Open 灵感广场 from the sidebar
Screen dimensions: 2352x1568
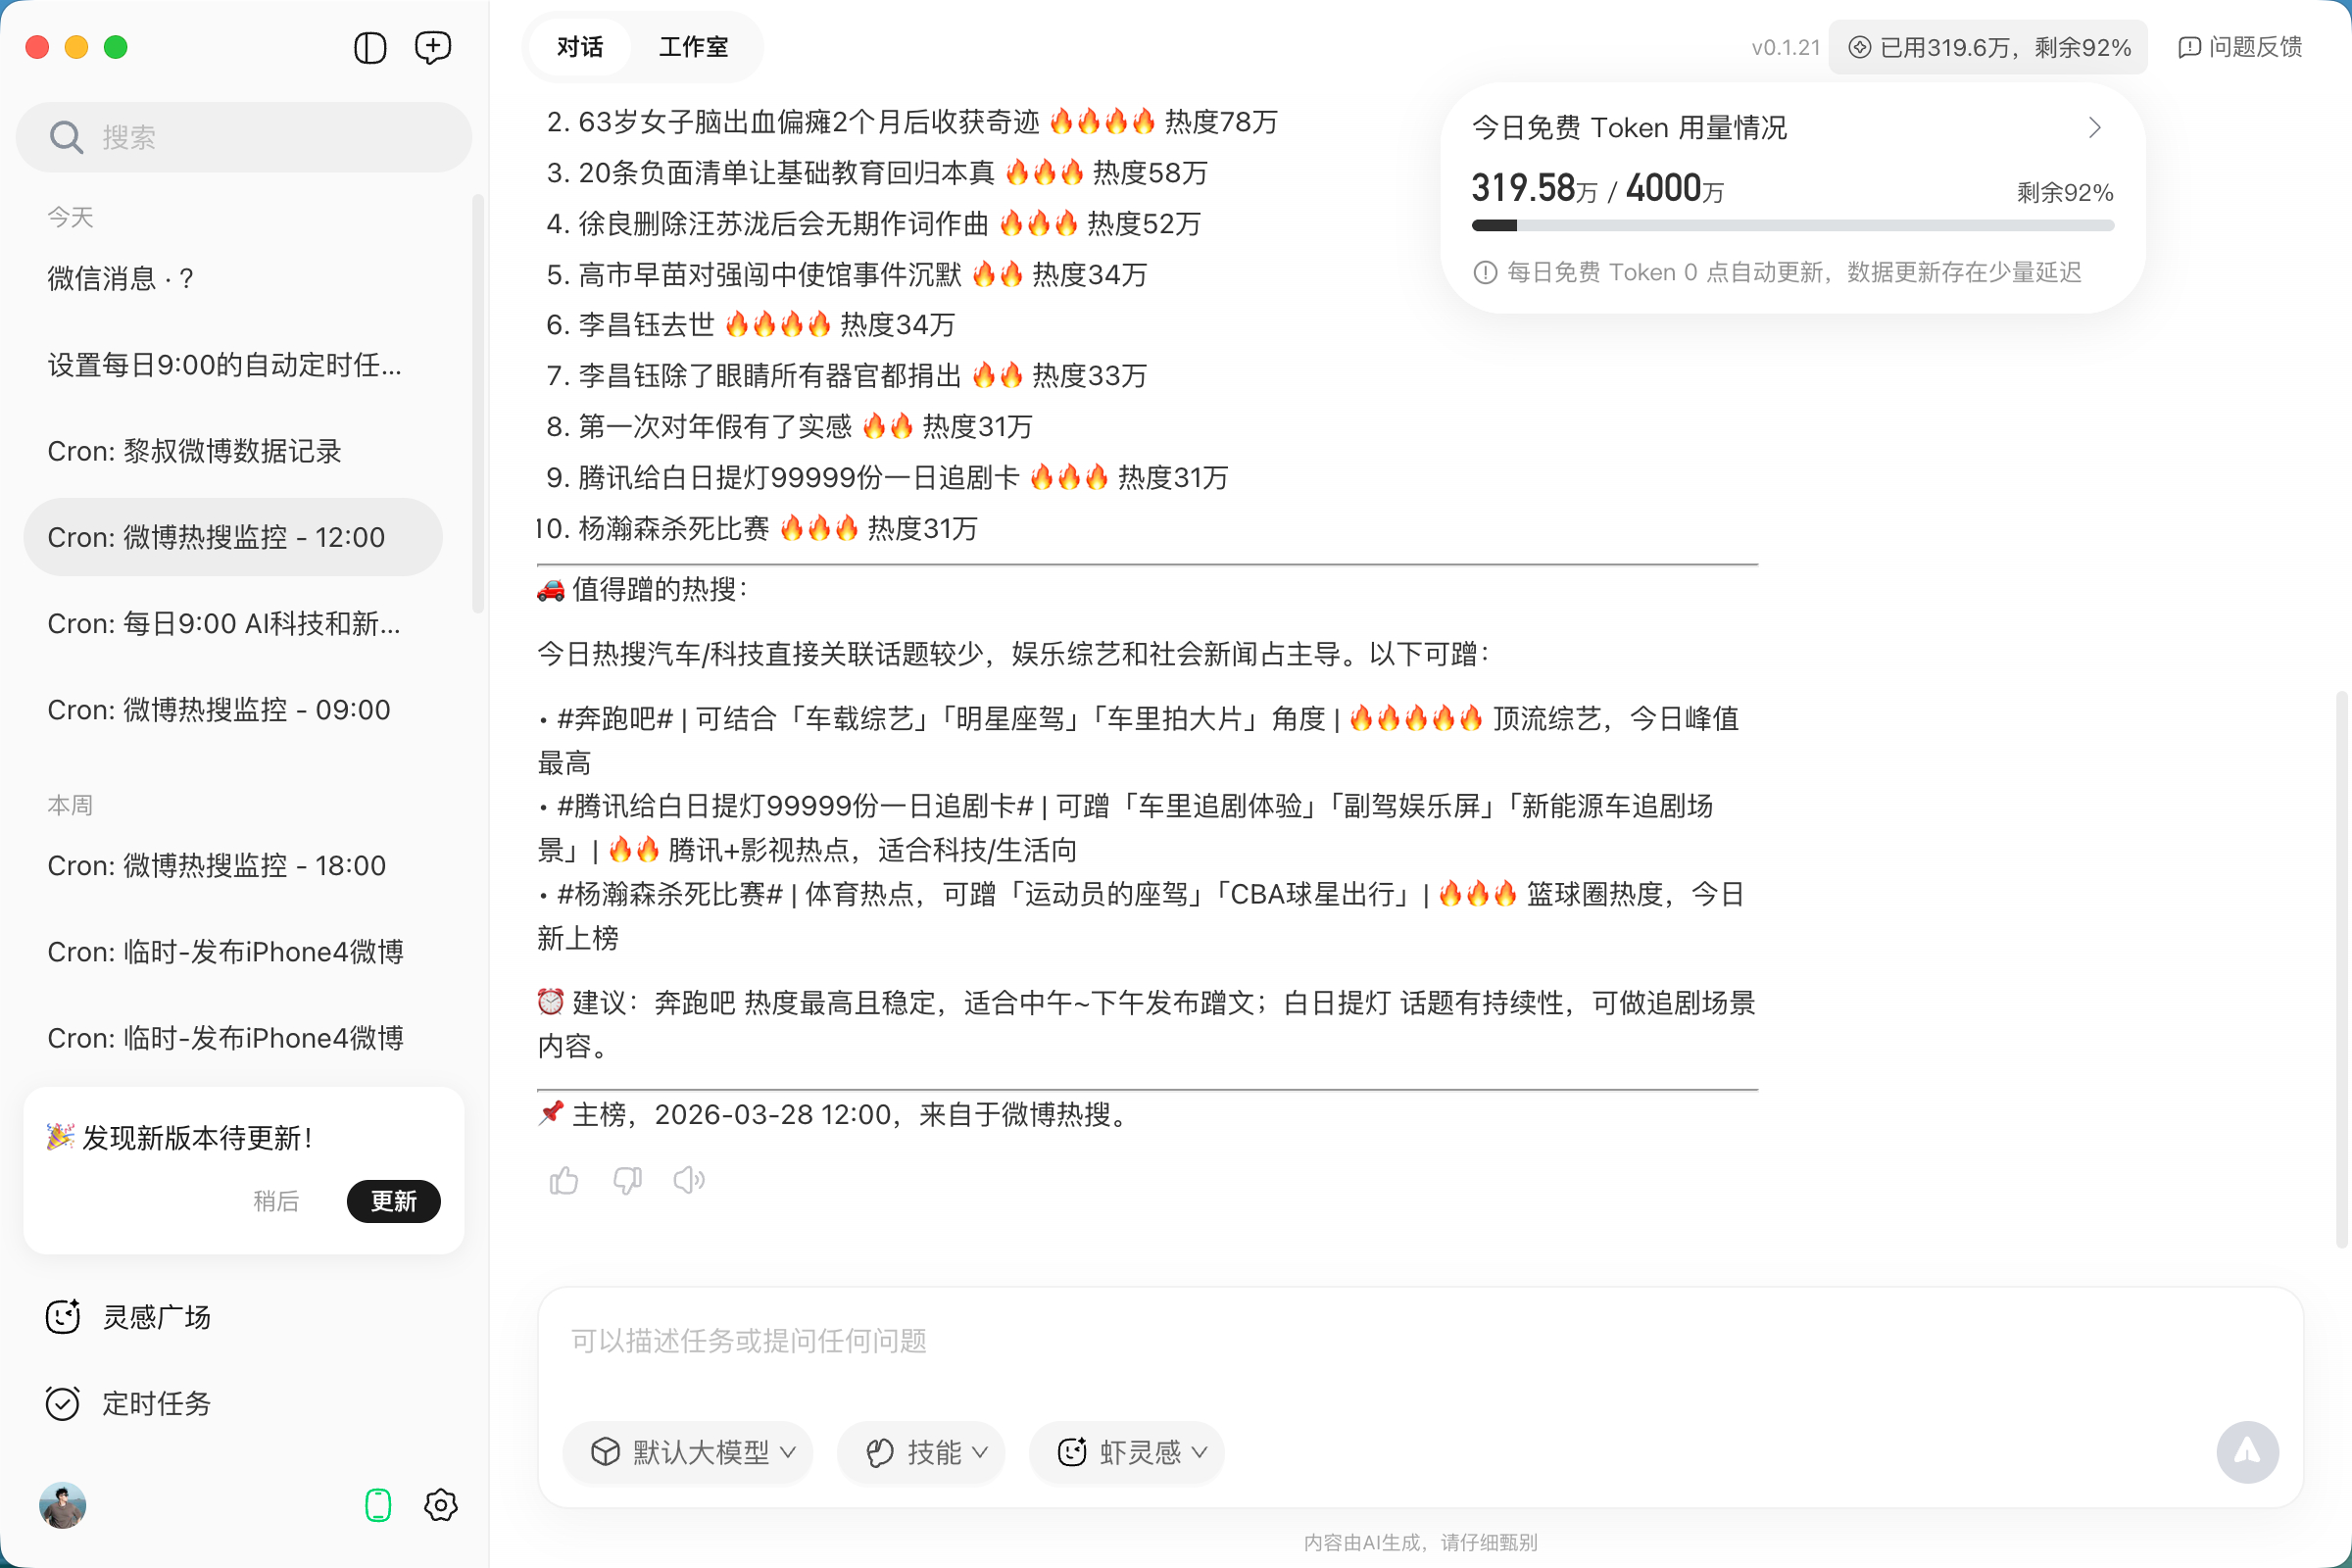[x=155, y=1317]
